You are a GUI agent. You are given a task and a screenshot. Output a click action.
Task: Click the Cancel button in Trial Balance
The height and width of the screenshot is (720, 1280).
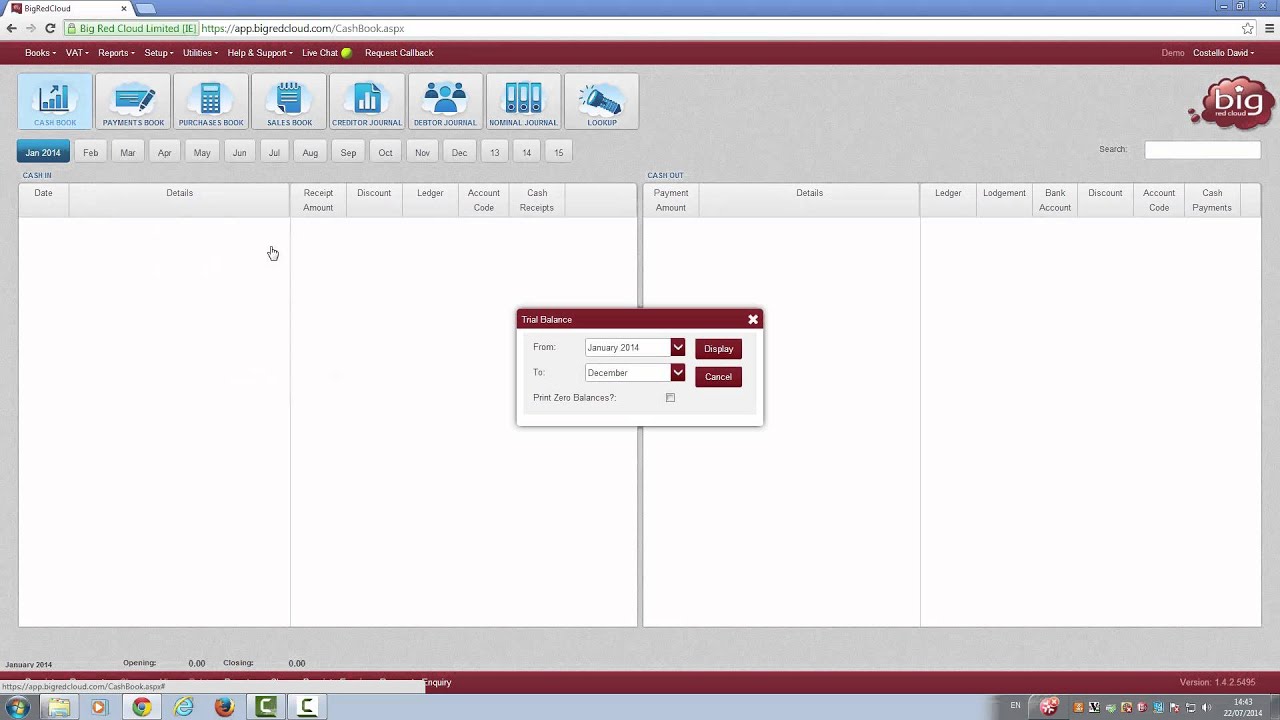[718, 377]
